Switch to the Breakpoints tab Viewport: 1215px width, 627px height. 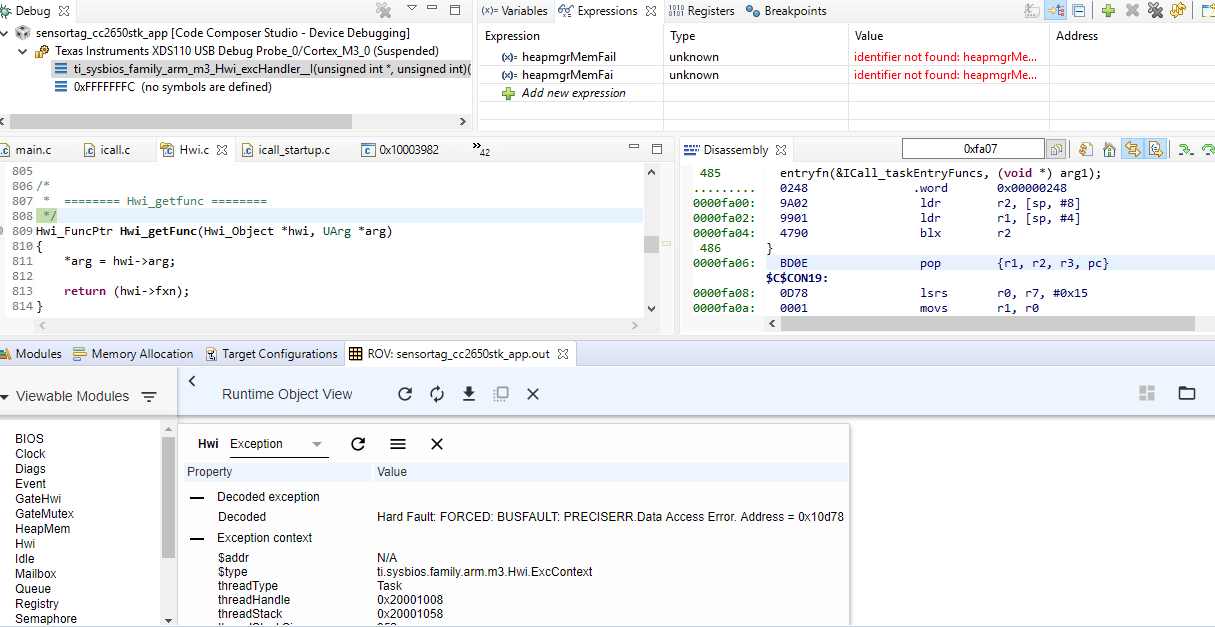787,11
